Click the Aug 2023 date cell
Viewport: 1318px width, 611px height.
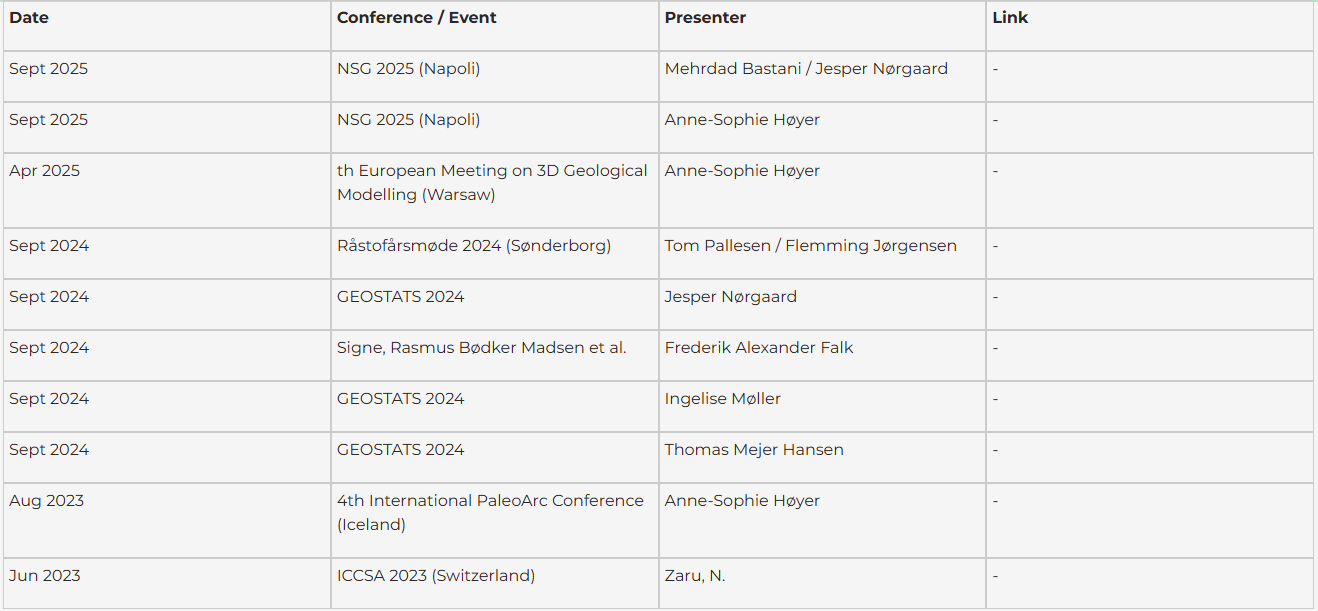[47, 501]
